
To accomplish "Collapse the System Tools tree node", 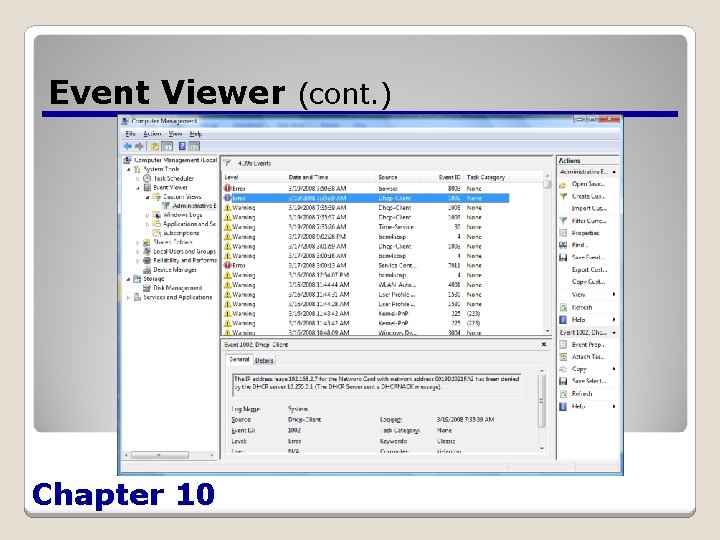I will tap(129, 169).
